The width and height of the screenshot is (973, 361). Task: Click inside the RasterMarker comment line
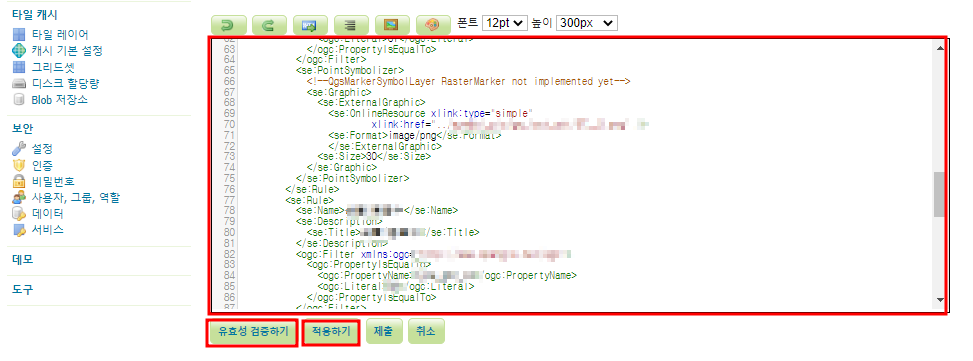[469, 81]
